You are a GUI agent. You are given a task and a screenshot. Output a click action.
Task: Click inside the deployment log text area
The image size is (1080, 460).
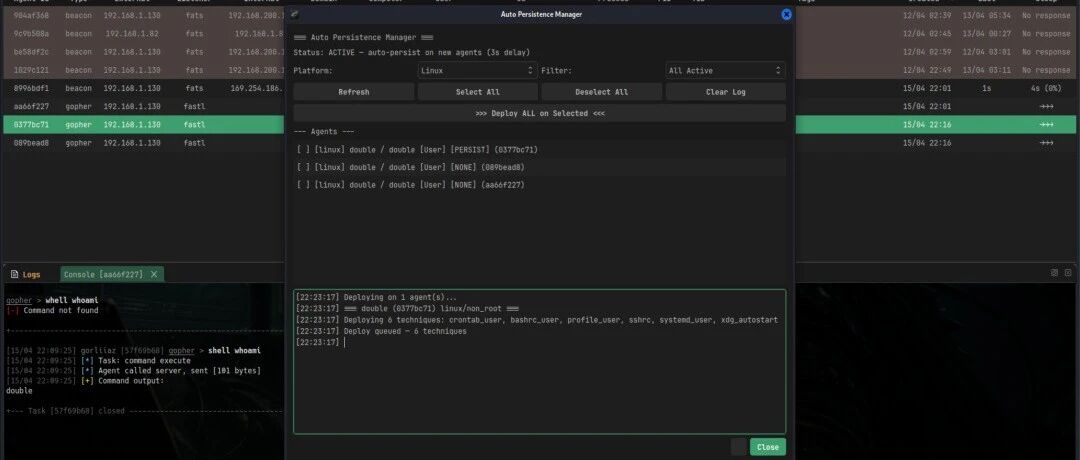click(539, 362)
